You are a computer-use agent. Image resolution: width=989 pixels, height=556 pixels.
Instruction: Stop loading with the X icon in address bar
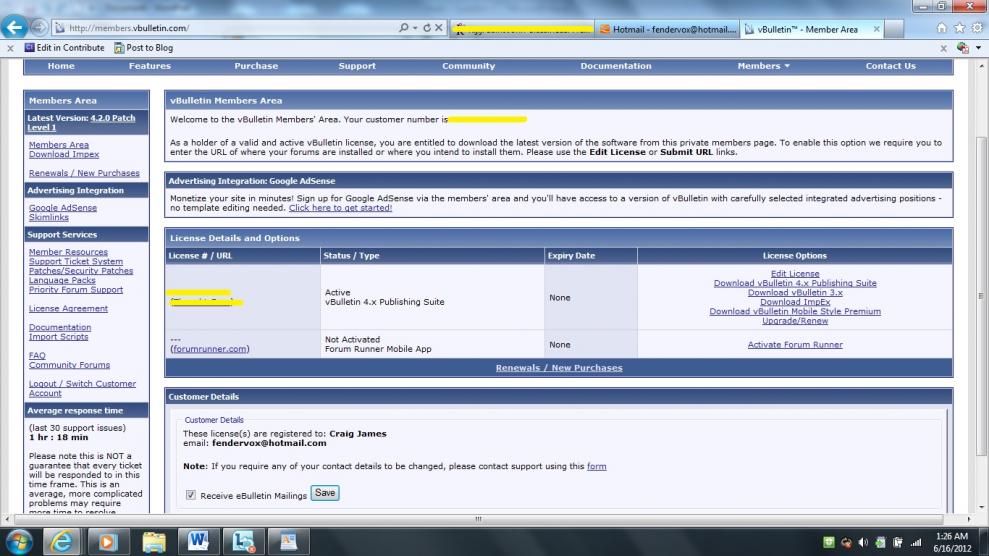(439, 28)
